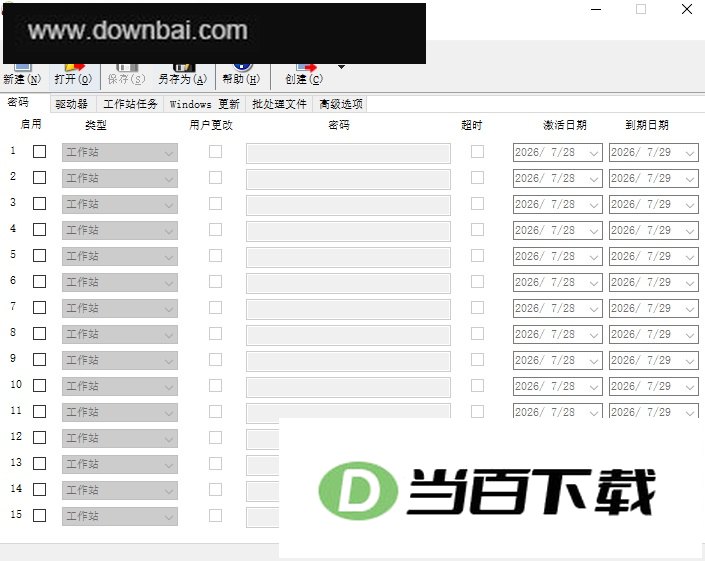The width and height of the screenshot is (705, 561).
Task: Click password field in row 10
Action: point(348,387)
